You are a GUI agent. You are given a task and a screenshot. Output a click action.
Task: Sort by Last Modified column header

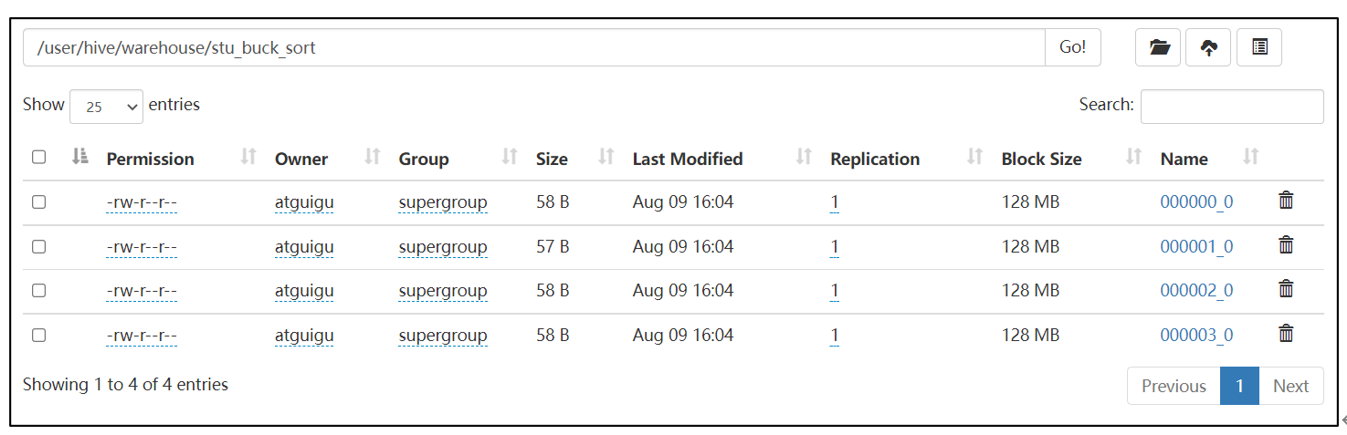pos(687,159)
